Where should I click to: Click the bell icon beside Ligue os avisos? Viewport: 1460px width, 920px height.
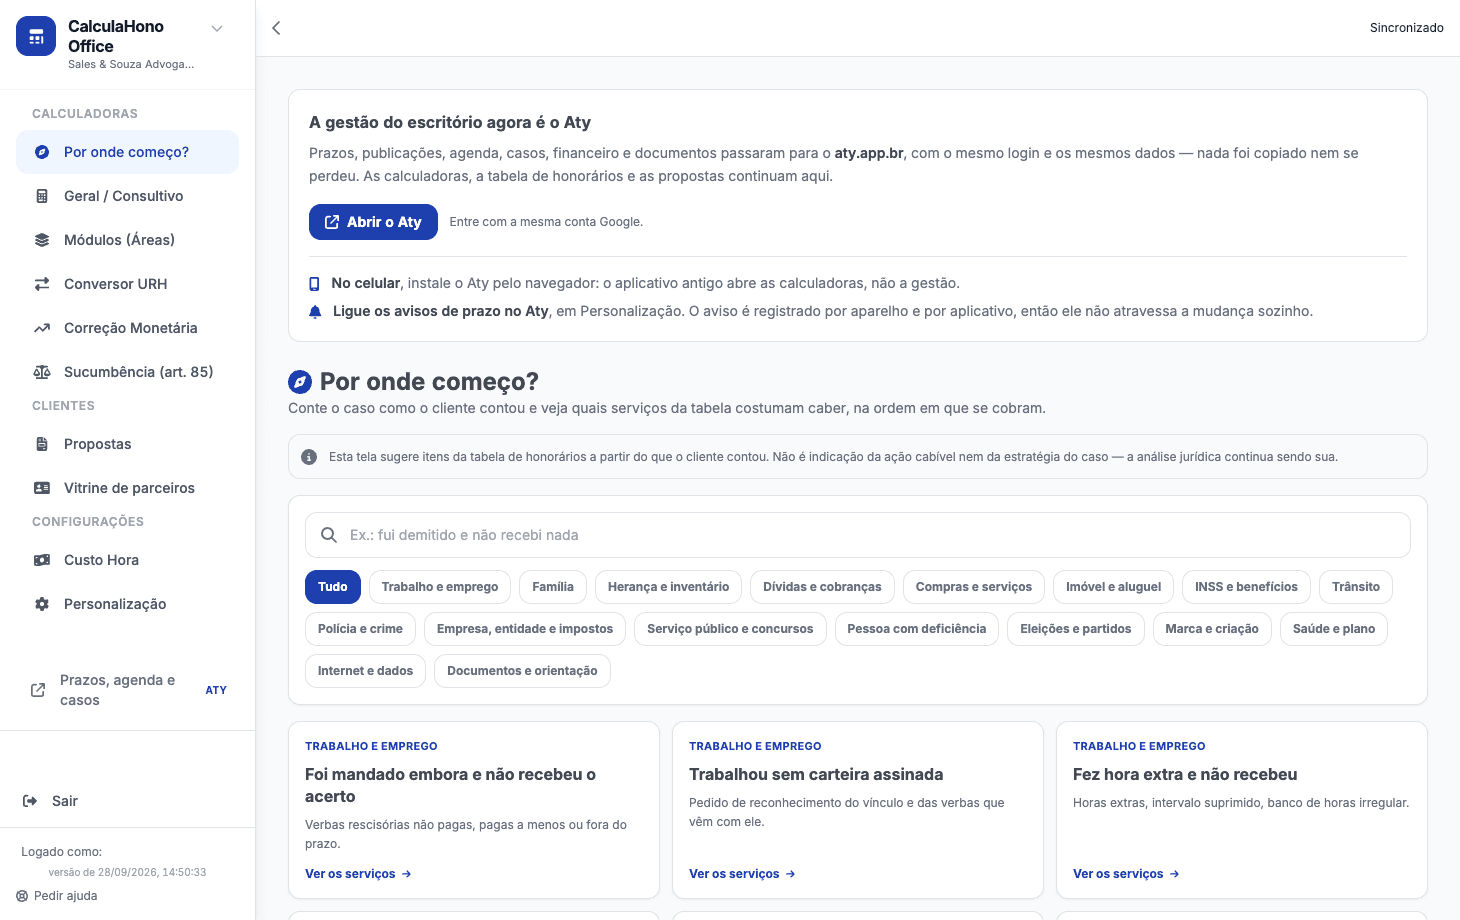315,312
